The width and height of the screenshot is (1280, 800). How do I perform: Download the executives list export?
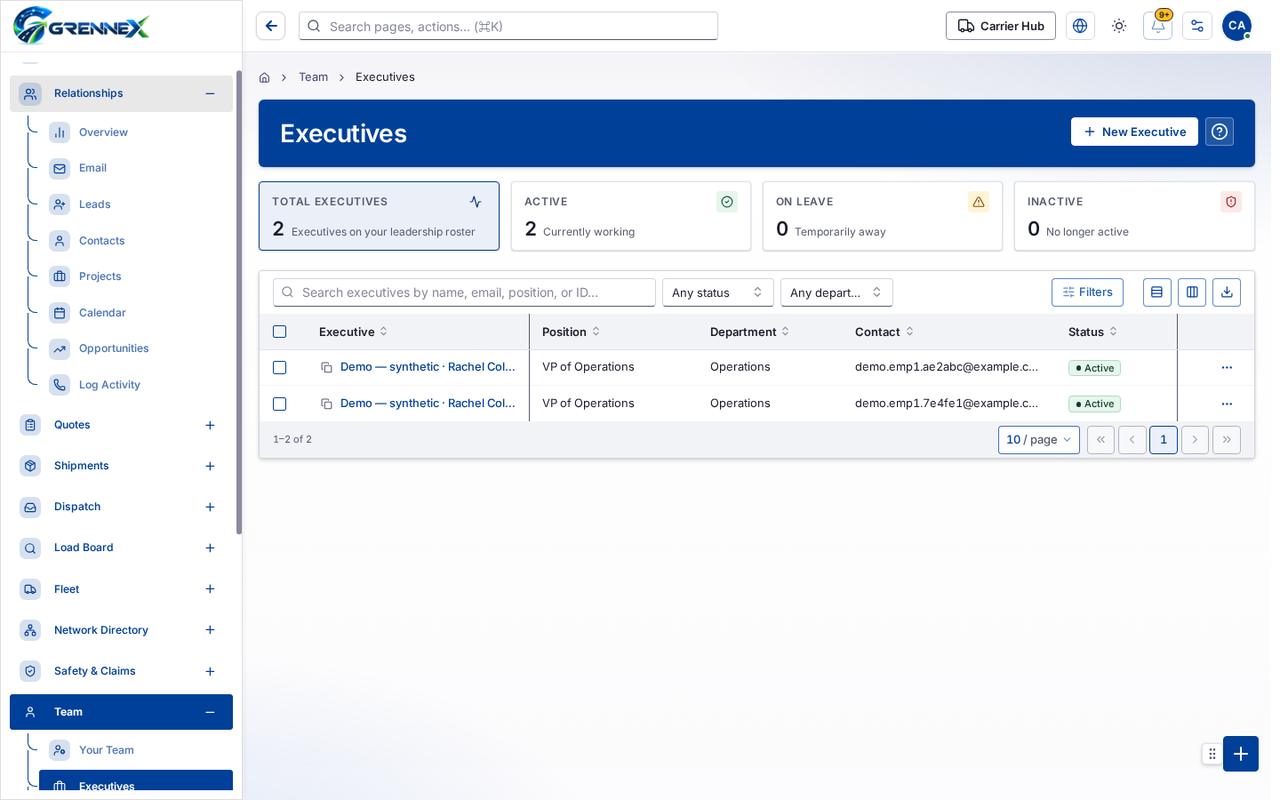1227,292
